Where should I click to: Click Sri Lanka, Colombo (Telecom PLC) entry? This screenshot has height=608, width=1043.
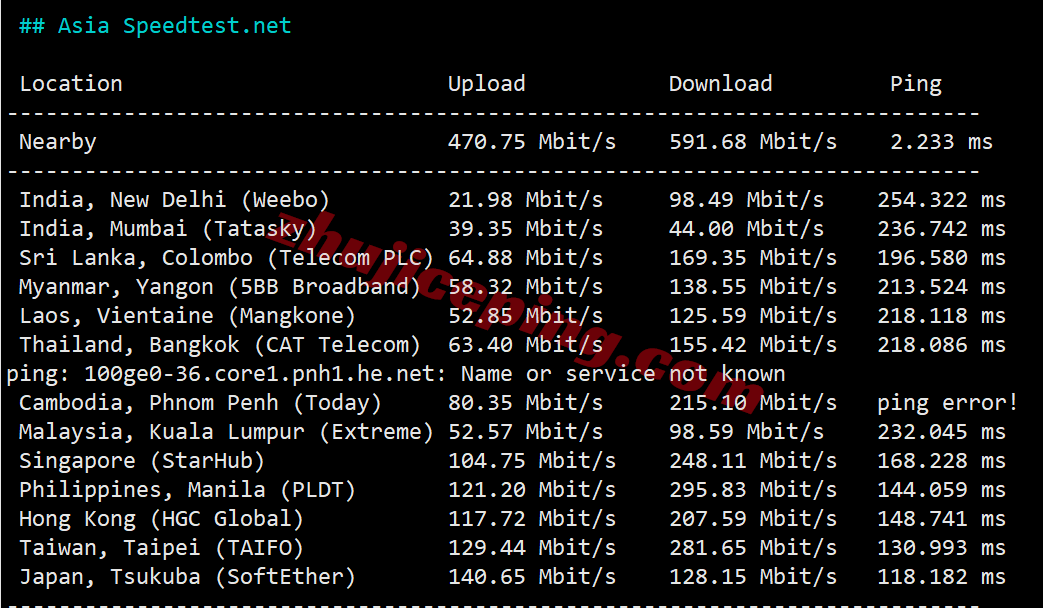[226, 258]
